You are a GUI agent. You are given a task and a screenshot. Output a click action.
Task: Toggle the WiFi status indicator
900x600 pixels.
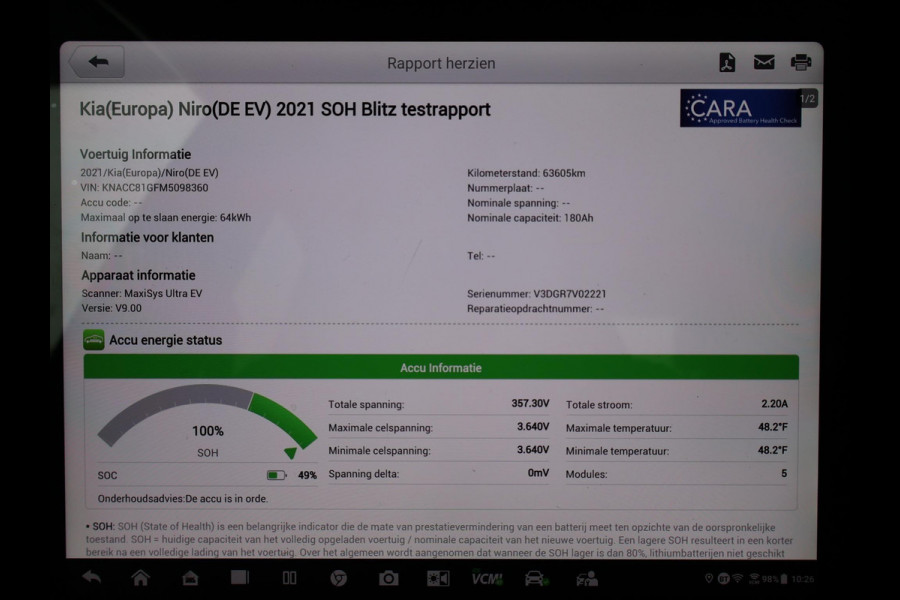[737, 579]
